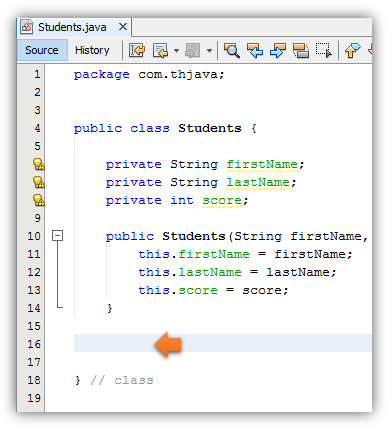This screenshot has width=392, height=432.
Task: Jump to Last Edit location icon
Action: coord(137,51)
